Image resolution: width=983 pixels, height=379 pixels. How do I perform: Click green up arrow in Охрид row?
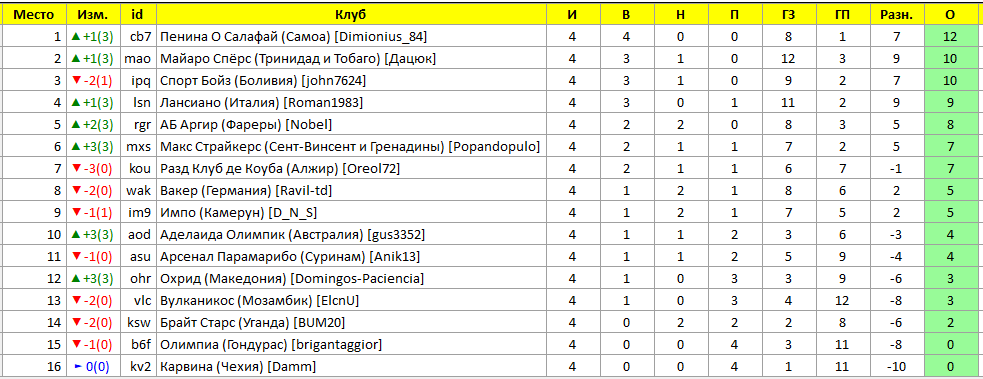[76, 278]
